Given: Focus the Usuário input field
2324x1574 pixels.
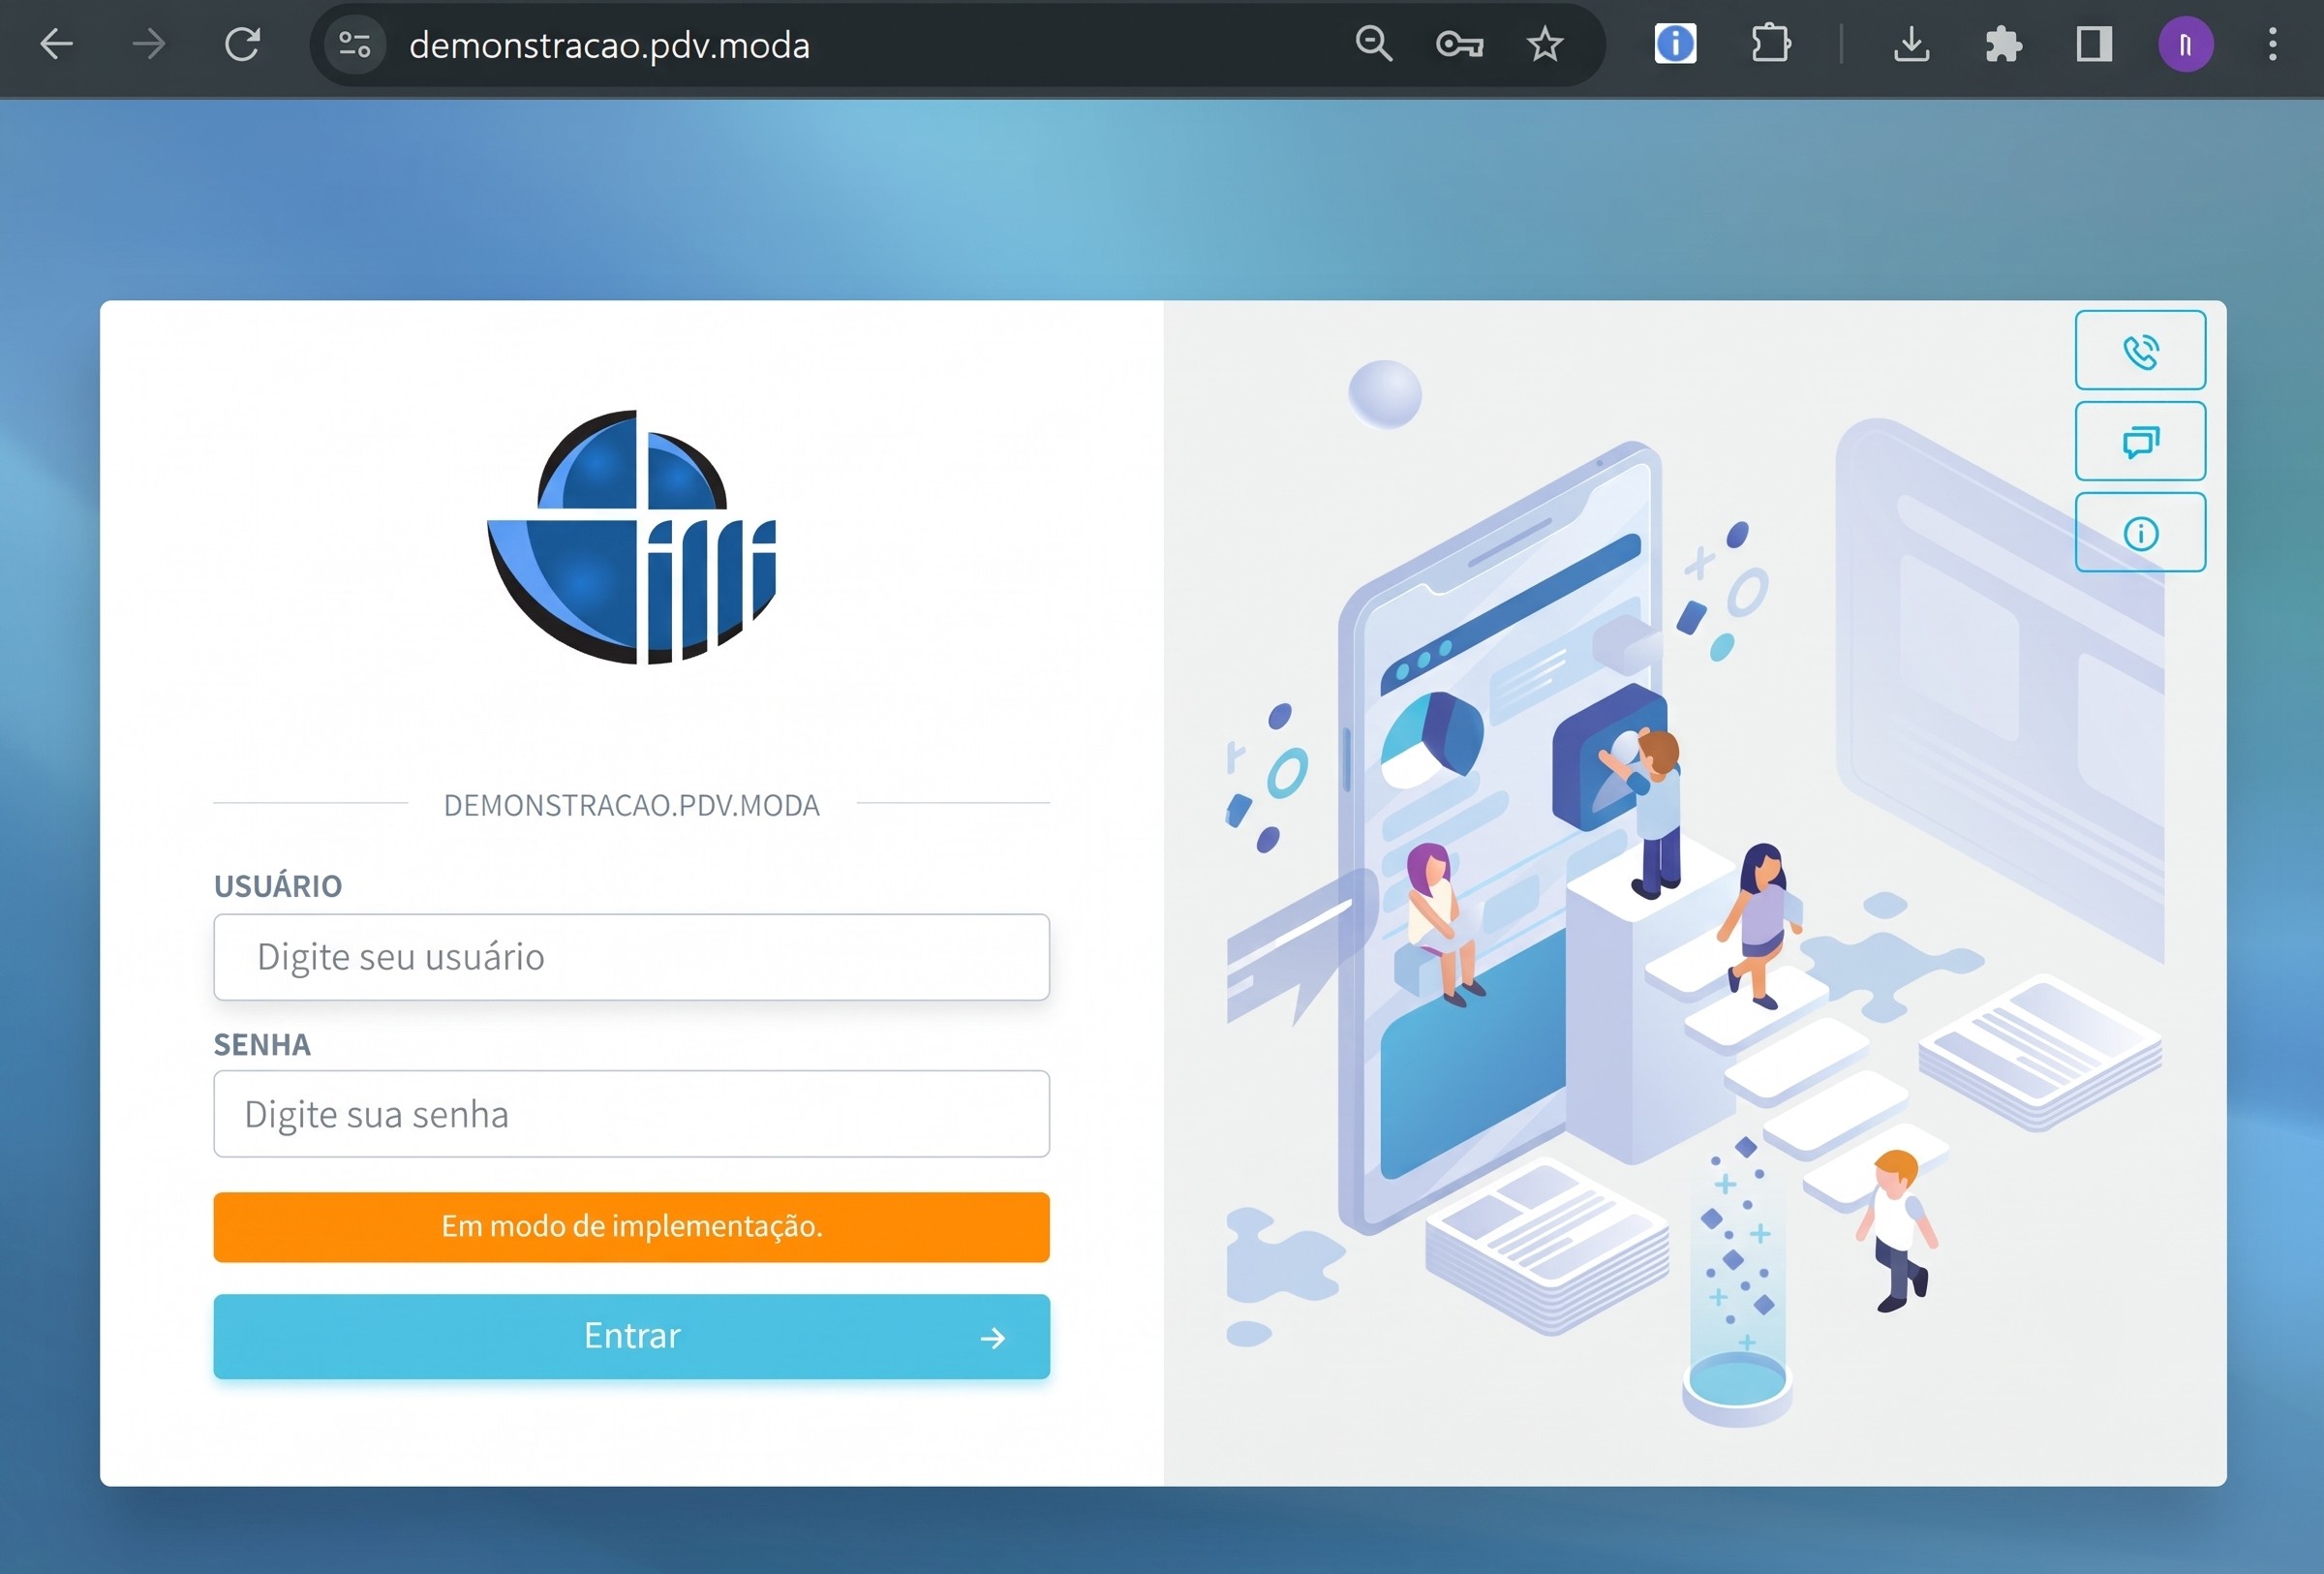Looking at the screenshot, I should click(631, 957).
